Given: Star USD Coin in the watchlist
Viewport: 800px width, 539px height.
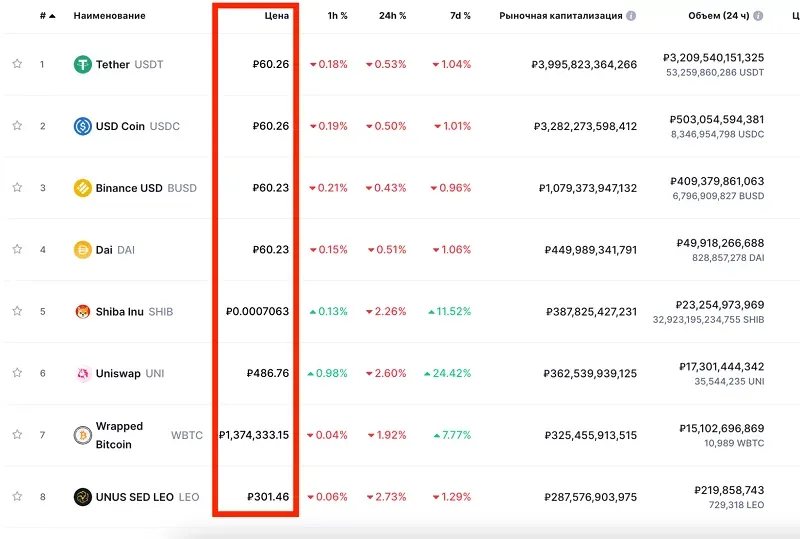Looking at the screenshot, I should click(x=17, y=126).
